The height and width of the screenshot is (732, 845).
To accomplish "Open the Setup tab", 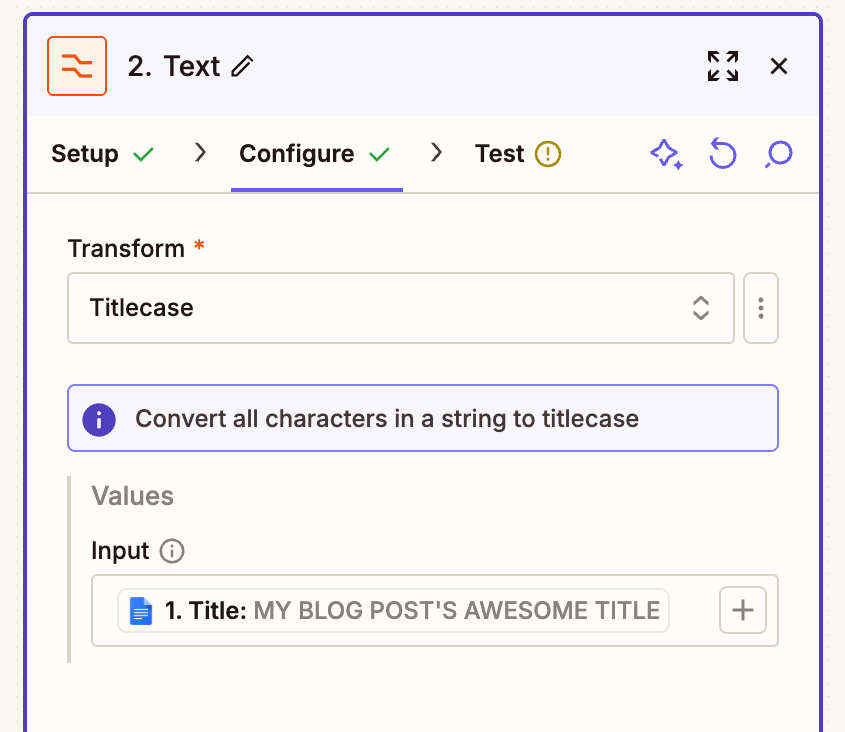I will tap(102, 154).
